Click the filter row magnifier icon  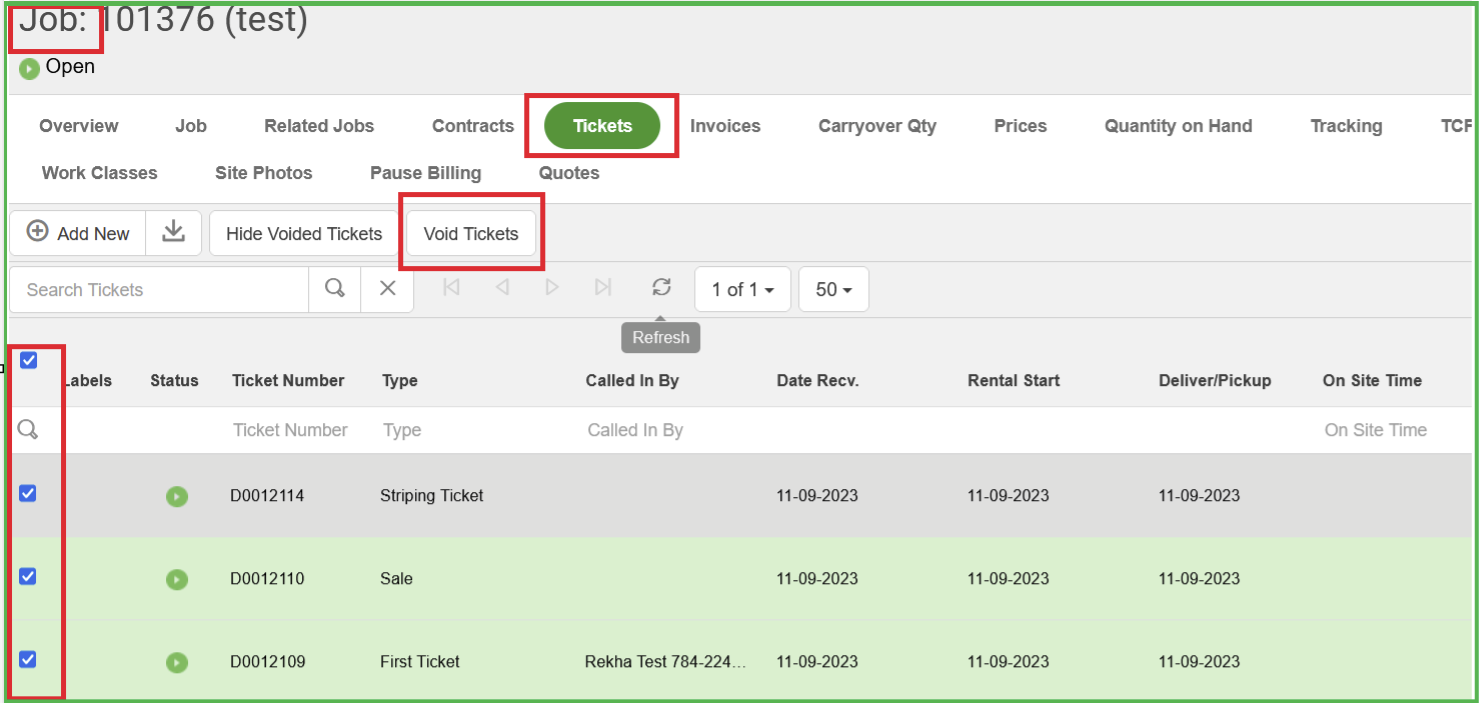(28, 430)
